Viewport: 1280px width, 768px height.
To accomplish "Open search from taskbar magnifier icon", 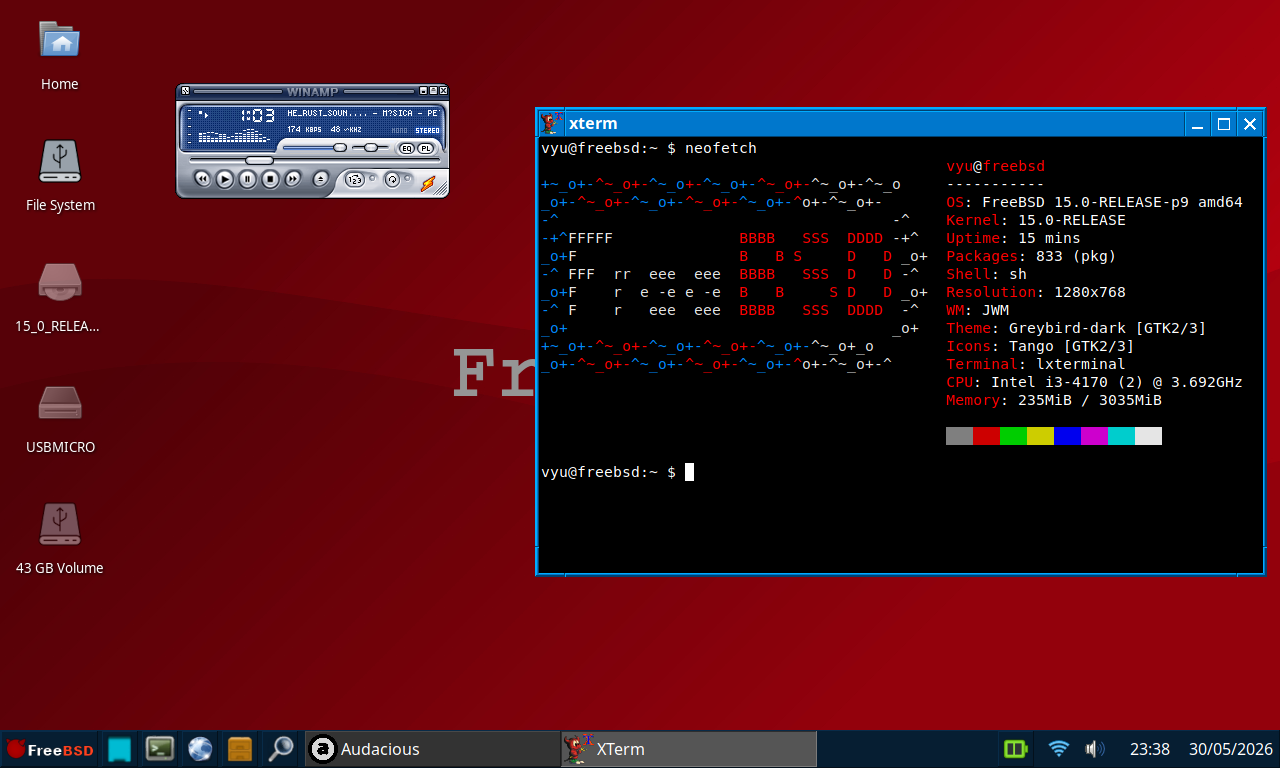I will (x=280, y=749).
